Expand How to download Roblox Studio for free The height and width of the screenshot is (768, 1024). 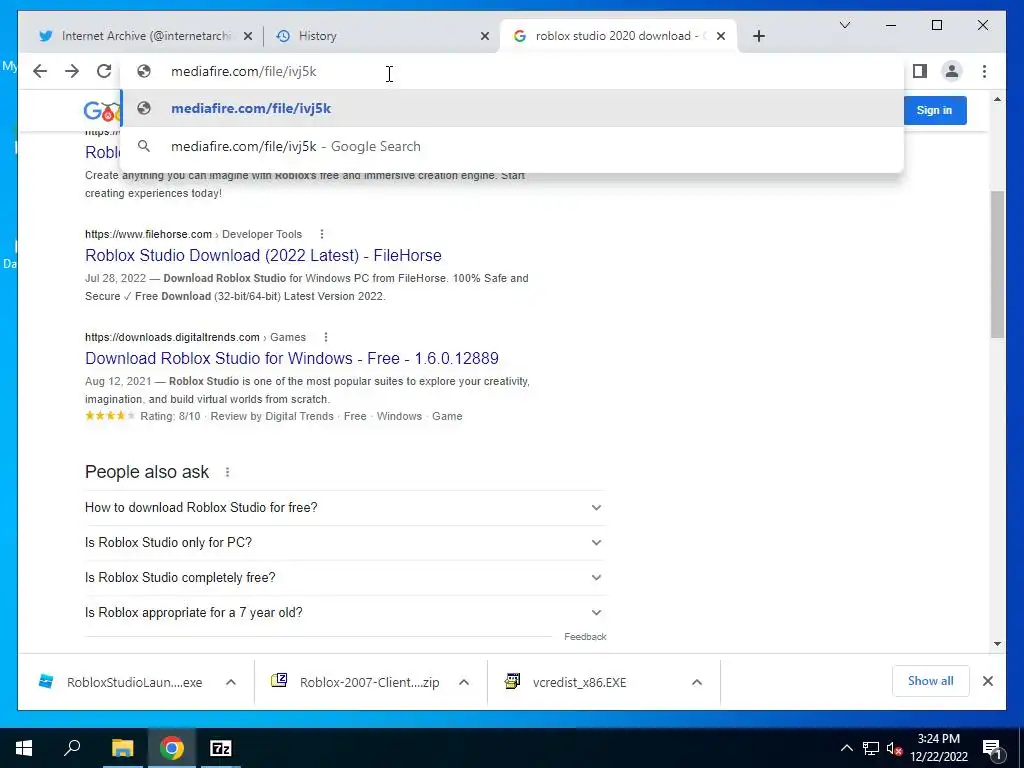click(345, 507)
